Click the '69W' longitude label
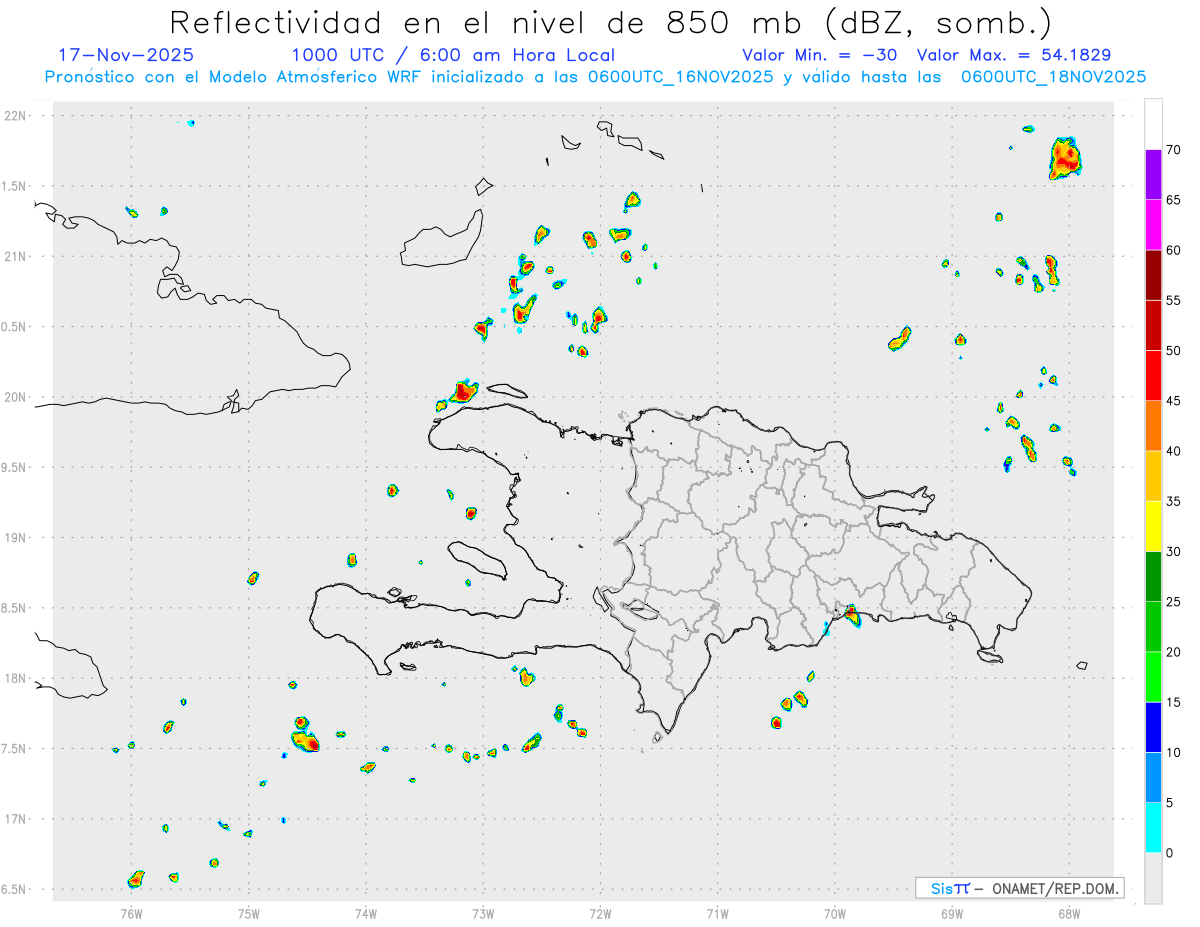 point(952,914)
